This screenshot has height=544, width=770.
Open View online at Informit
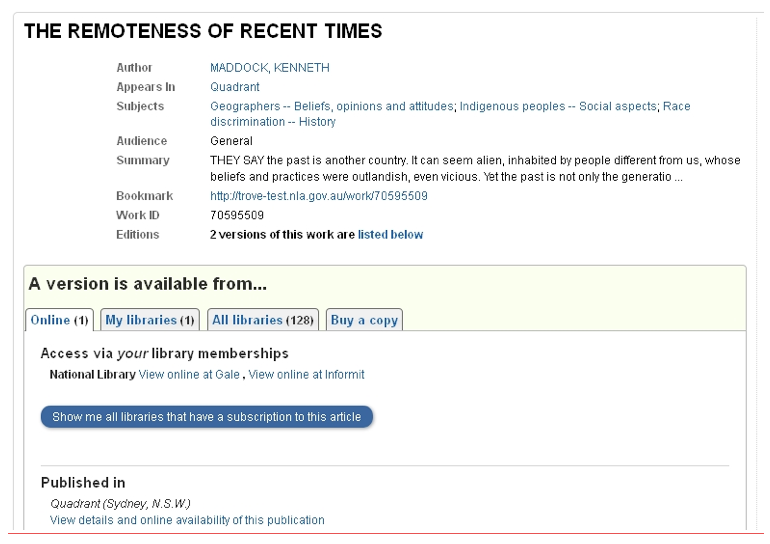point(306,375)
